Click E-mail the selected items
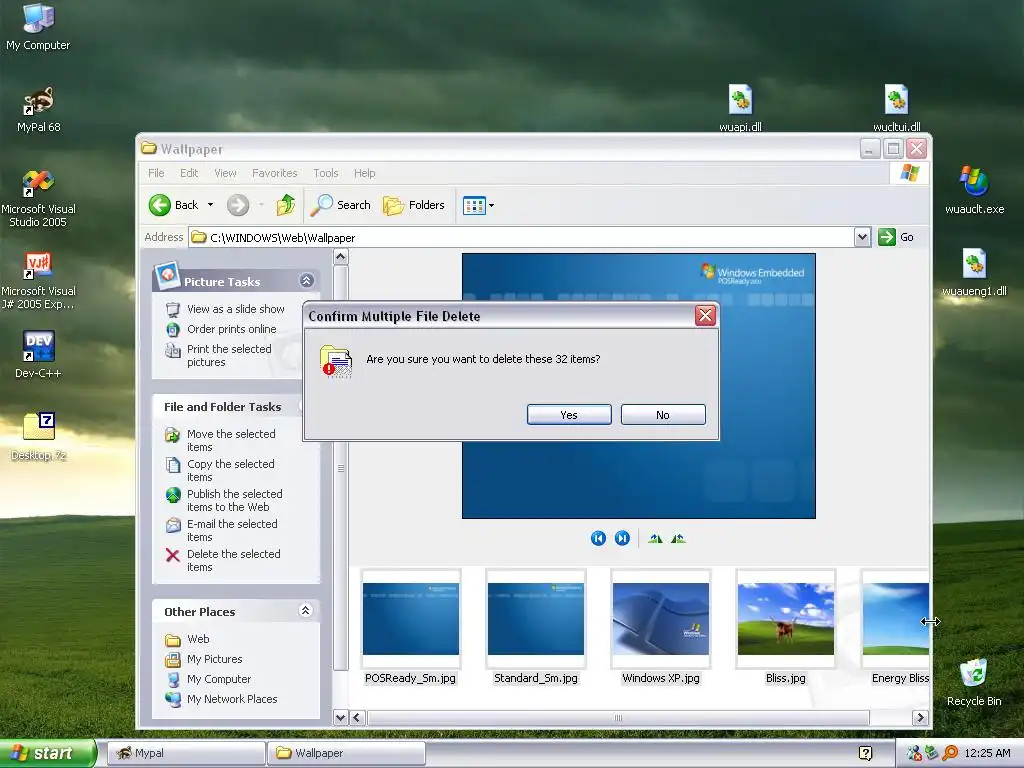The width and height of the screenshot is (1024, 768). click(232, 530)
